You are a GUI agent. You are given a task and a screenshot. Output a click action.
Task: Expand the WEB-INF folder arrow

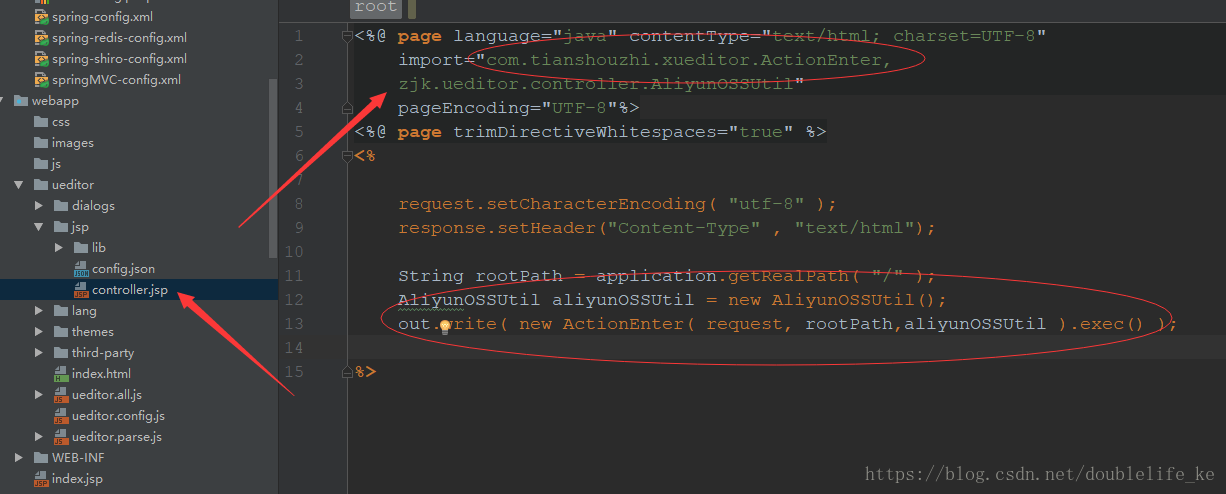click(x=19, y=458)
